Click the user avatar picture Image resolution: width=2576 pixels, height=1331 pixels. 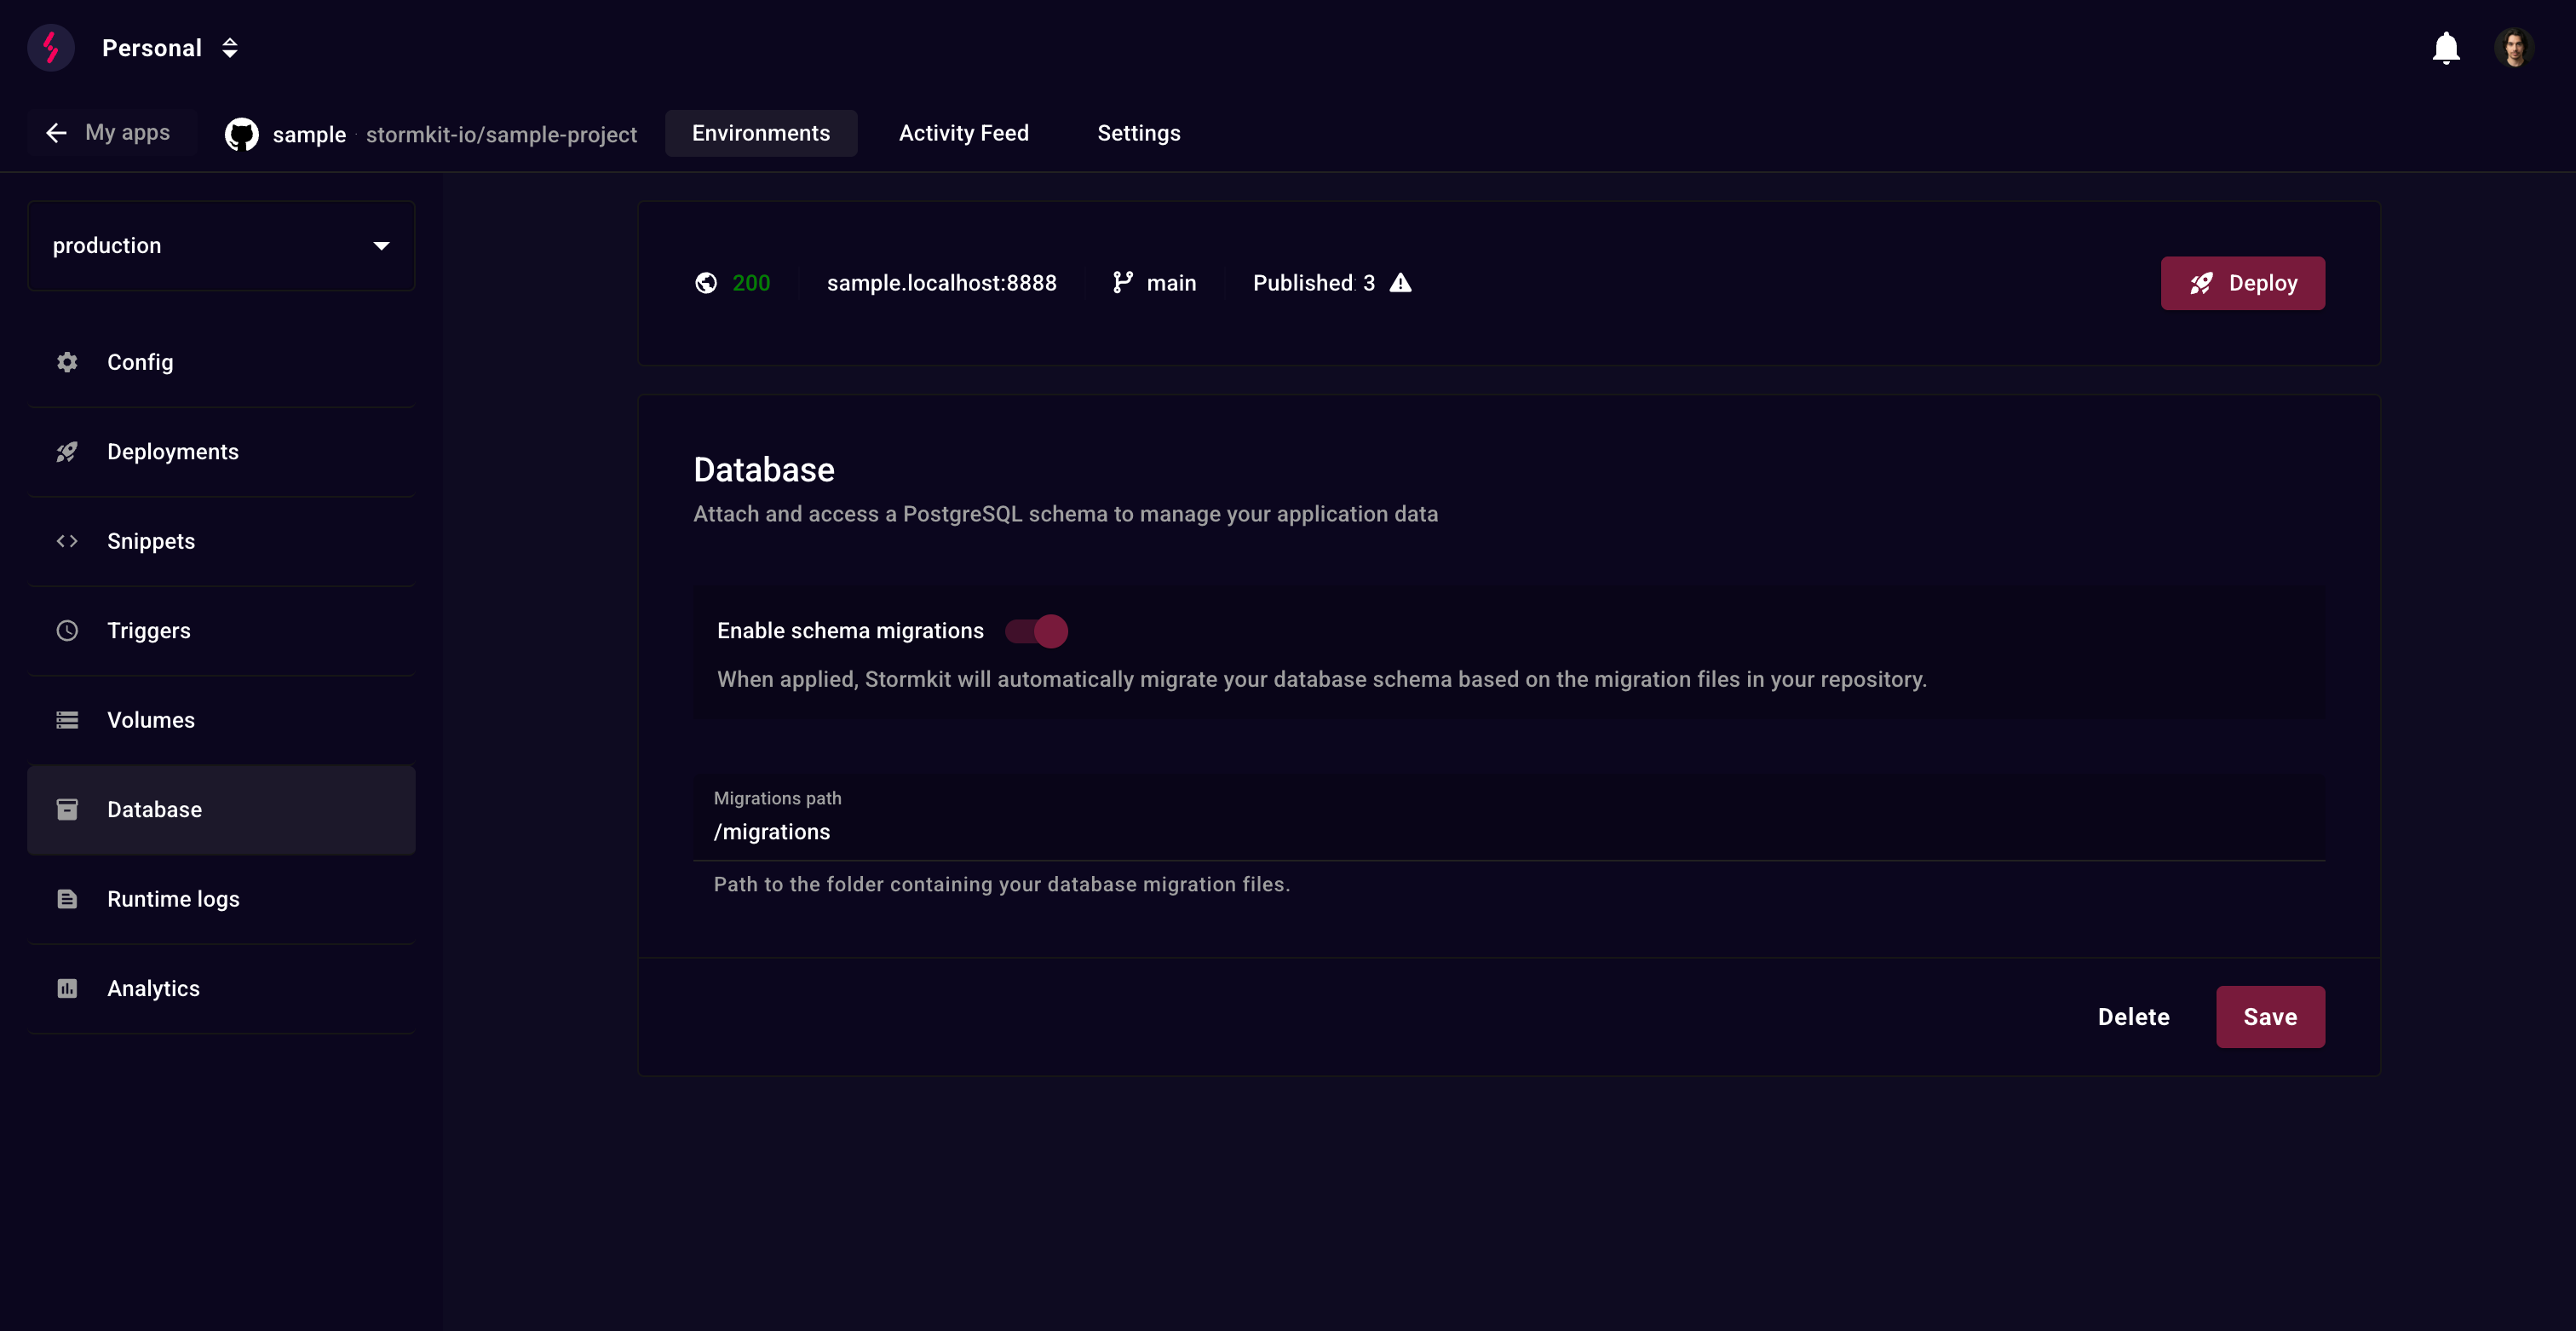(x=2513, y=47)
